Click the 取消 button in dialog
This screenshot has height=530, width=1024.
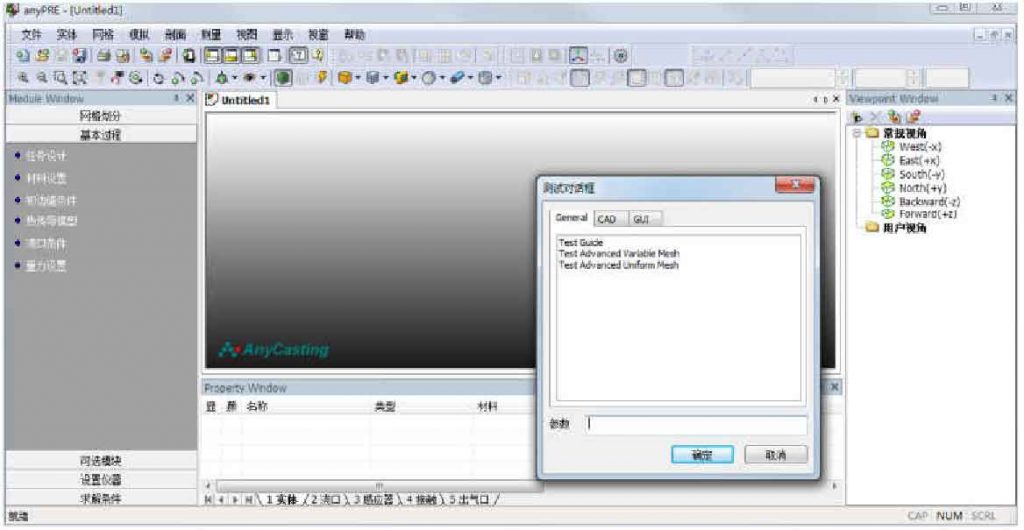[776, 455]
